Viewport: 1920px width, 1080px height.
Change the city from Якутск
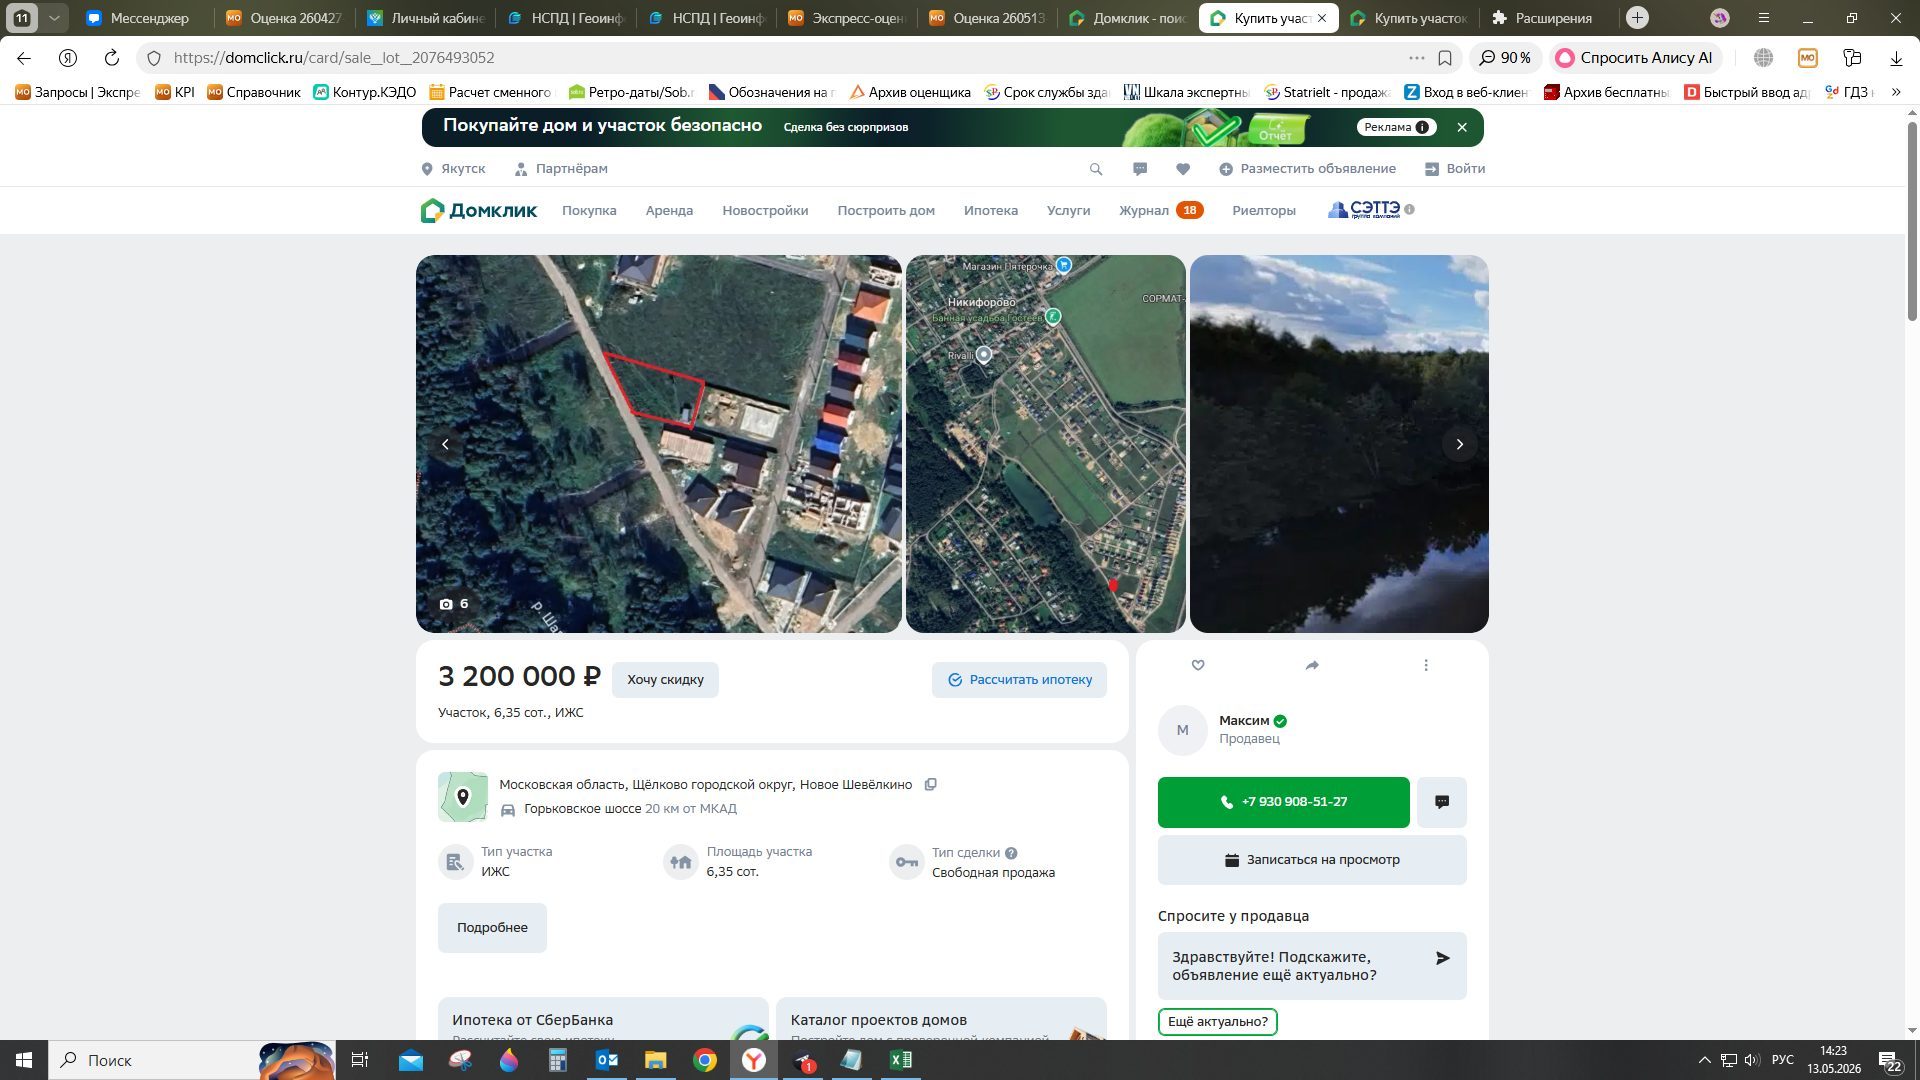point(454,169)
